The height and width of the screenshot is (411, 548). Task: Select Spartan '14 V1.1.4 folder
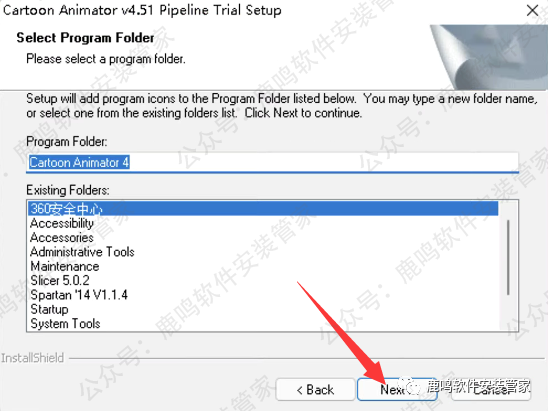click(79, 295)
